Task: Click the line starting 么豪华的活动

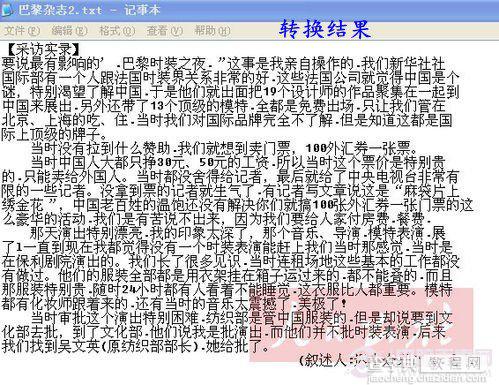Action: 216,219
